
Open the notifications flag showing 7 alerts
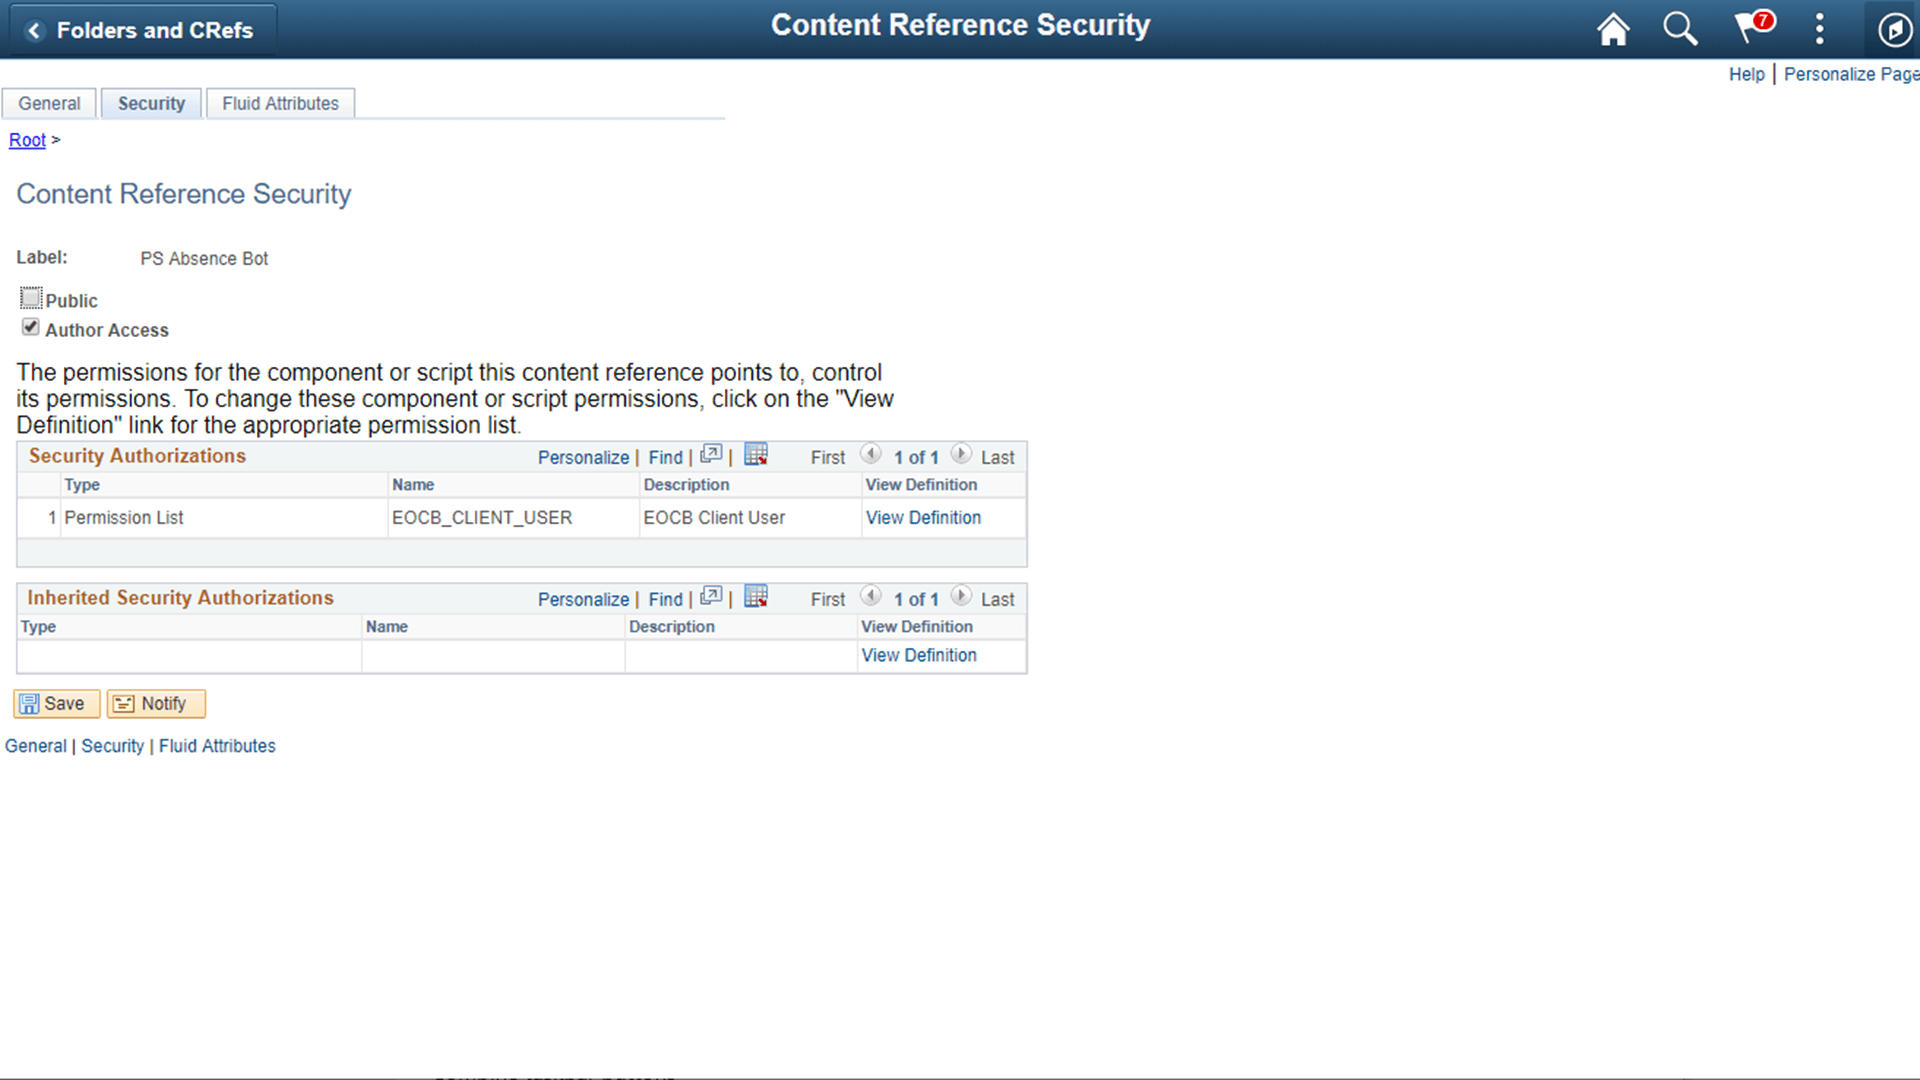(x=1751, y=29)
